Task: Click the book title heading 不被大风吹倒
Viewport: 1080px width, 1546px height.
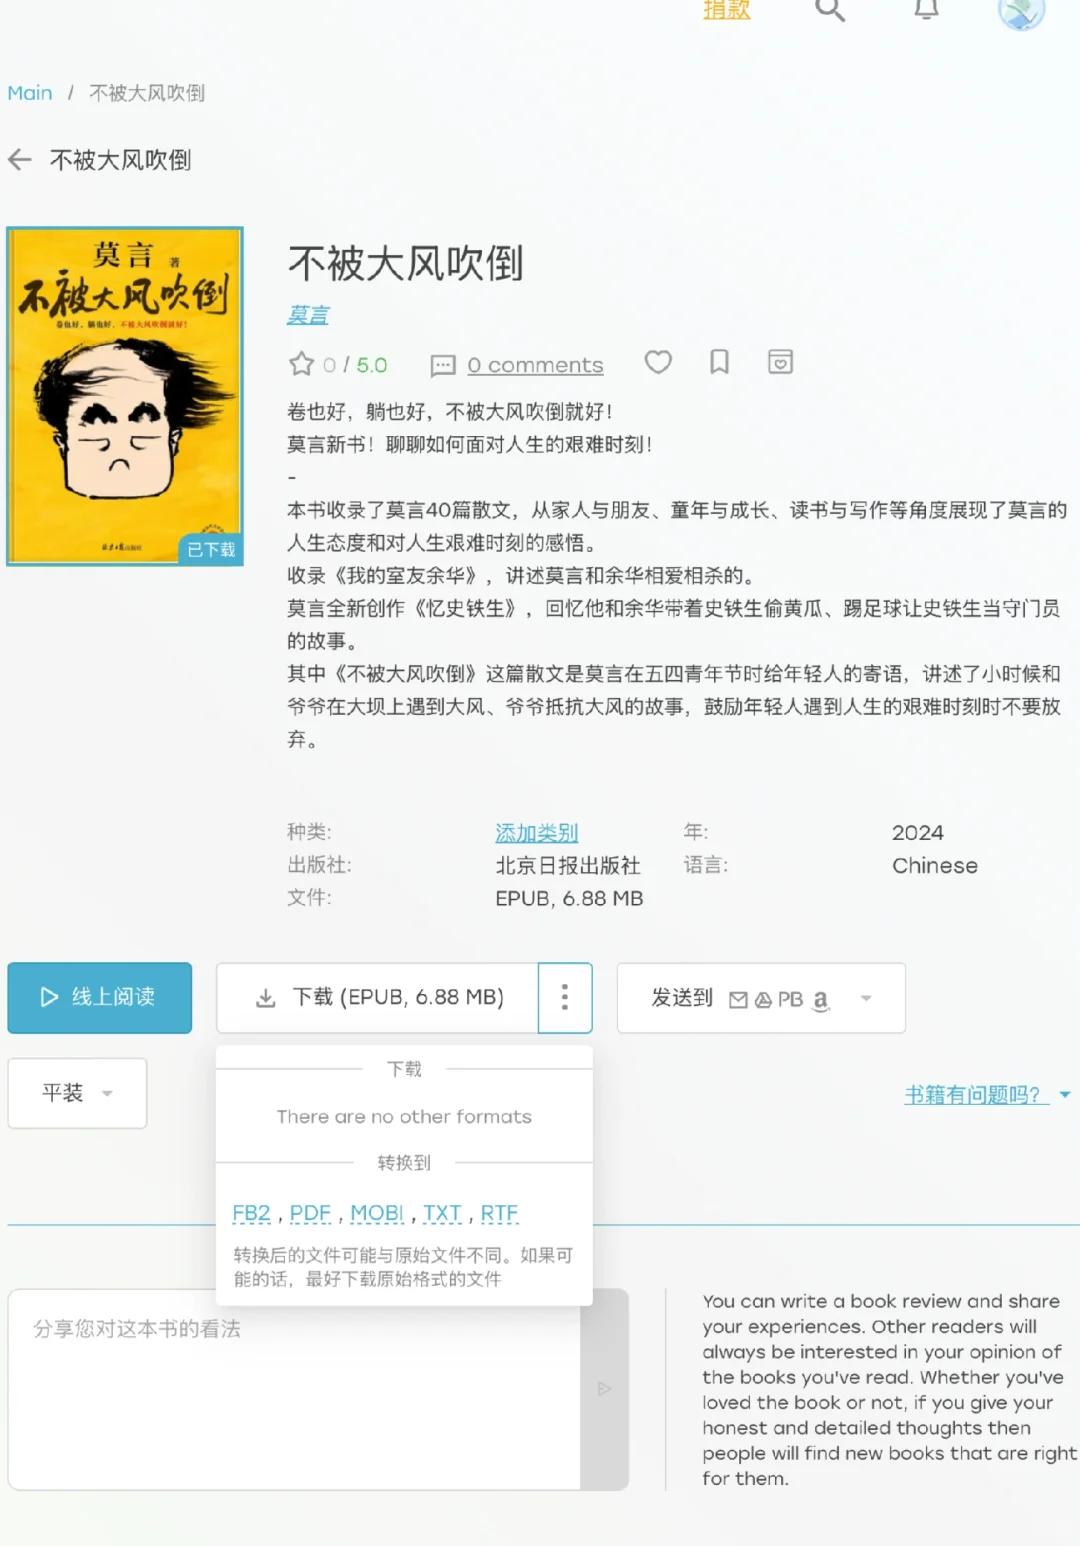Action: [406, 264]
